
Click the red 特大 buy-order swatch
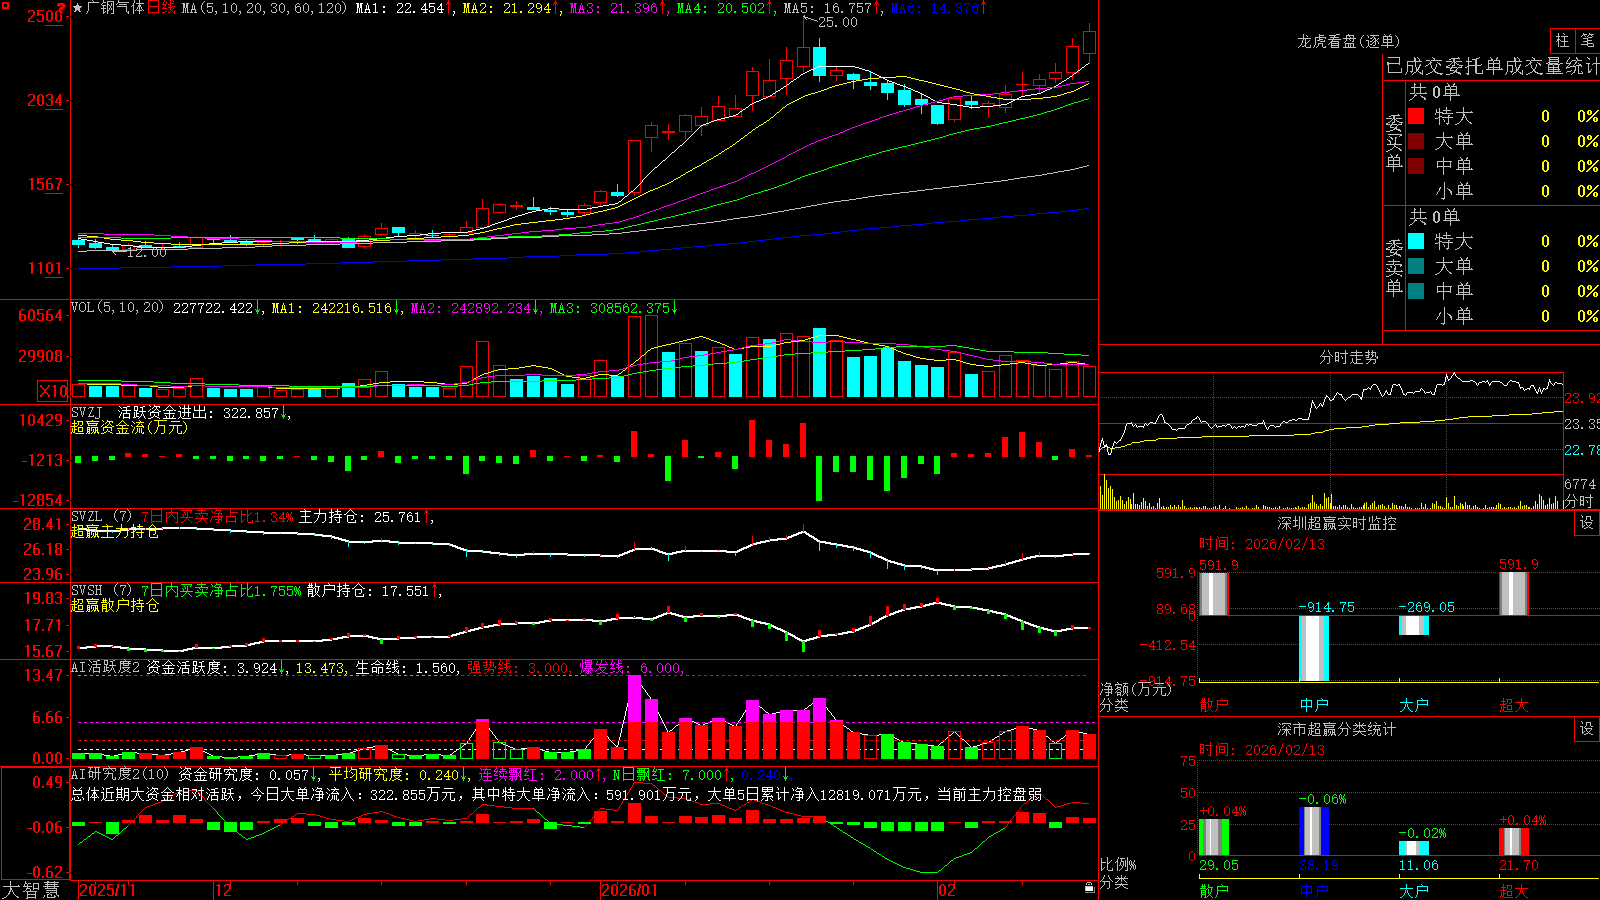pos(1416,116)
